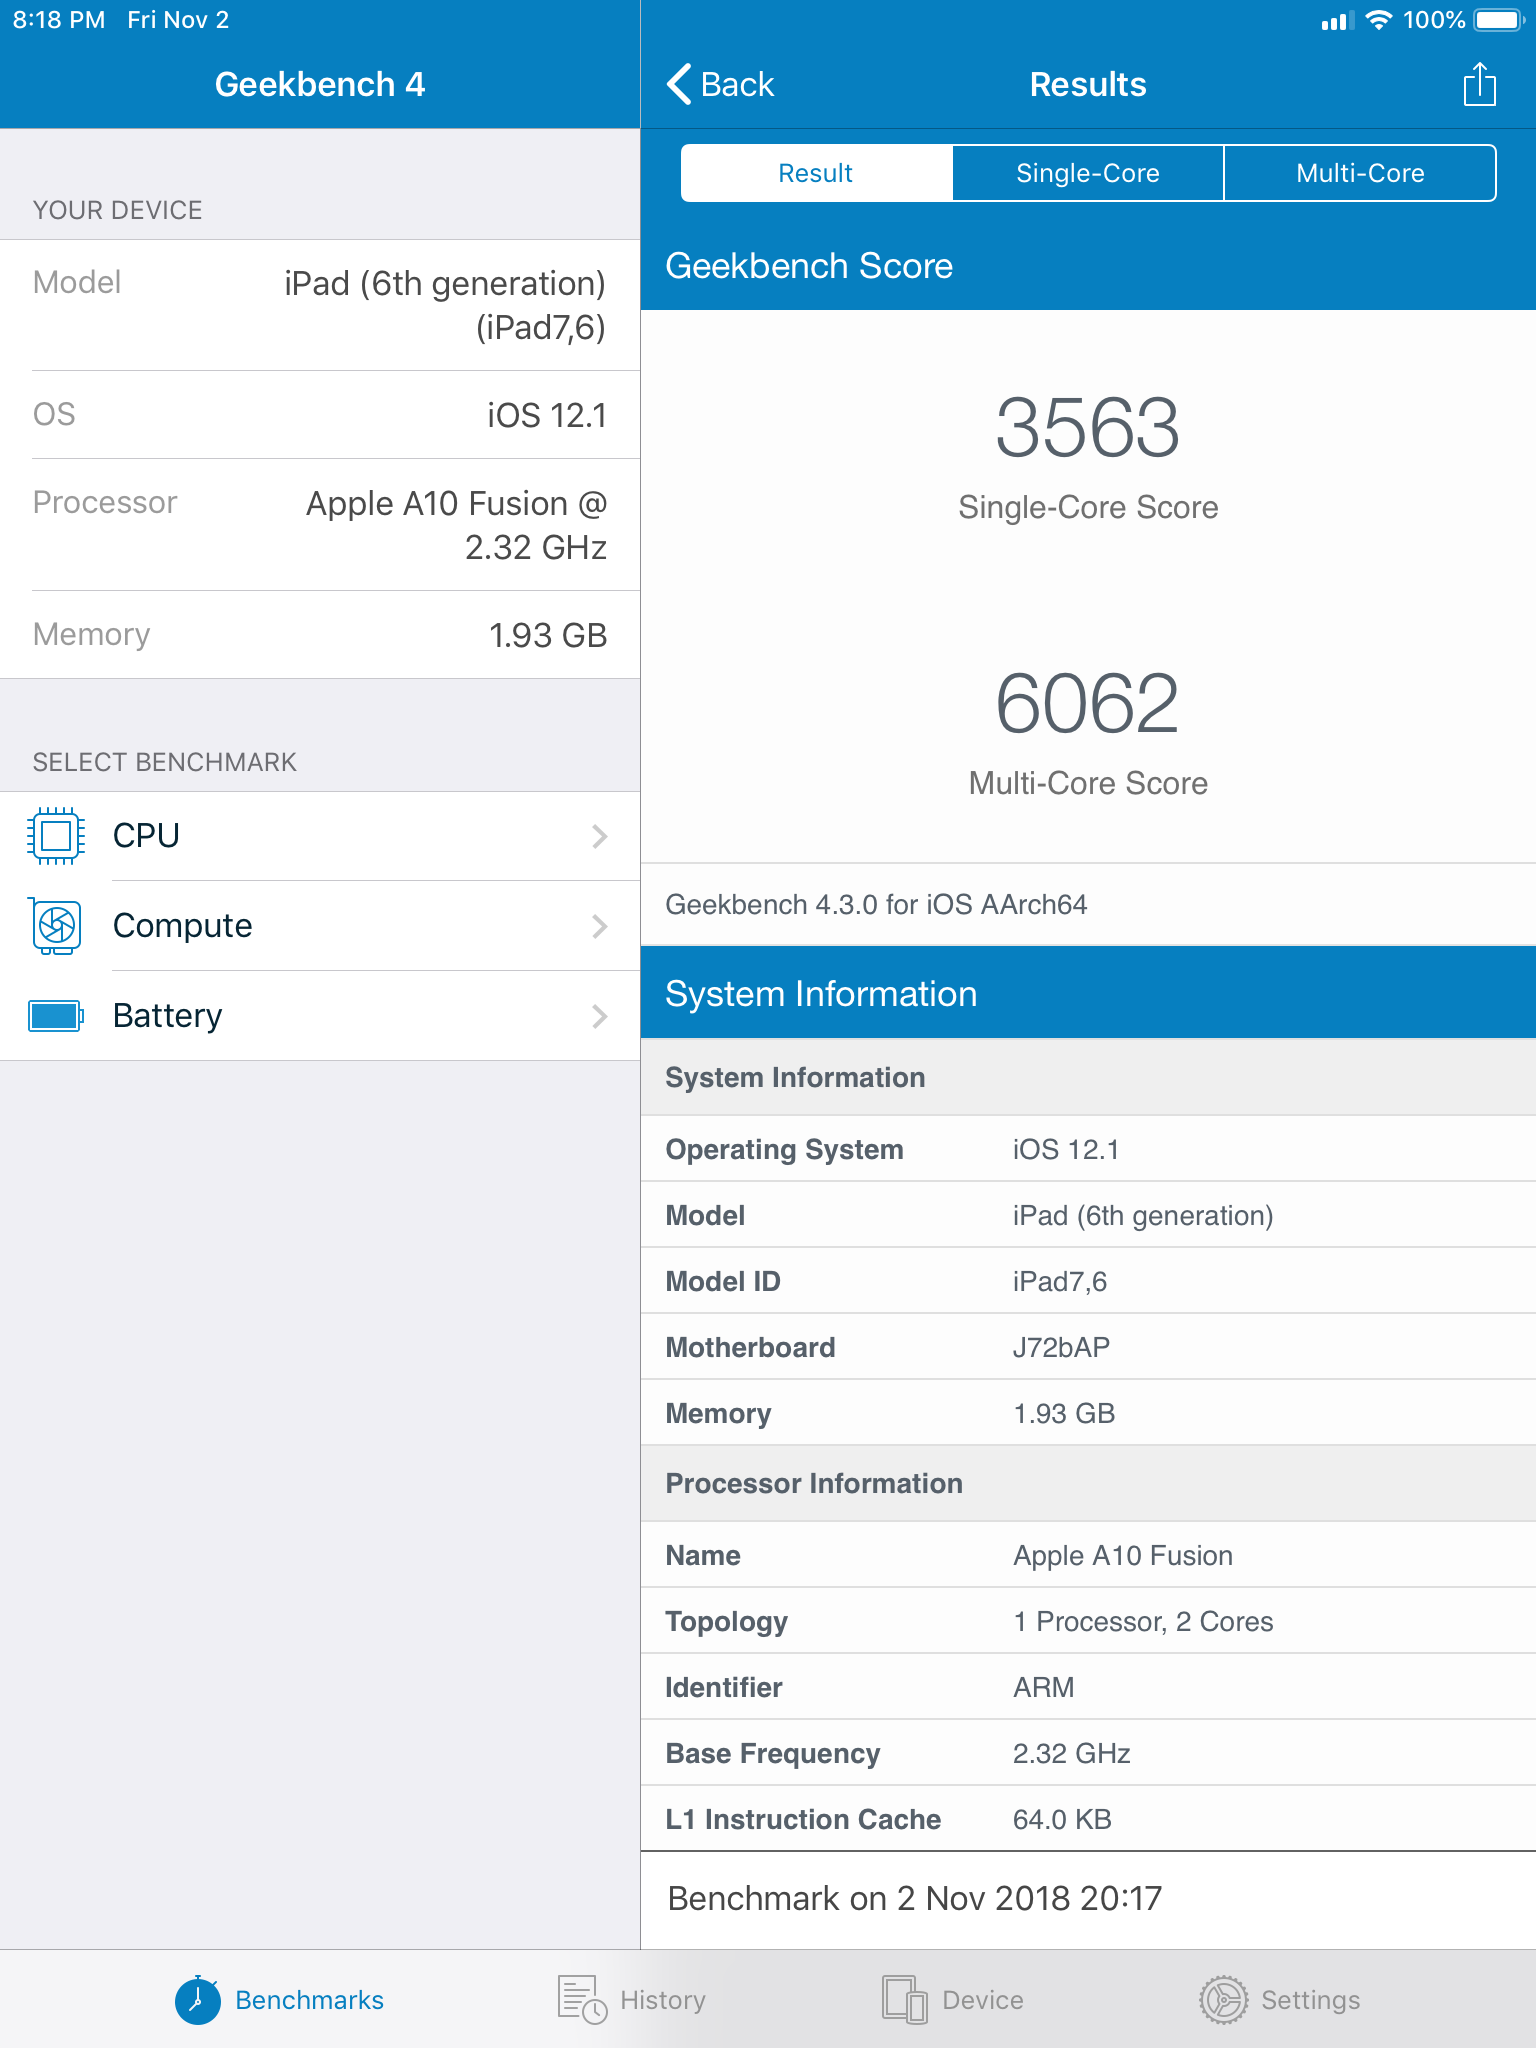Tap the Base Frequency value 2.32 GHz
The height and width of the screenshot is (2048, 1536).
[x=1072, y=1753]
